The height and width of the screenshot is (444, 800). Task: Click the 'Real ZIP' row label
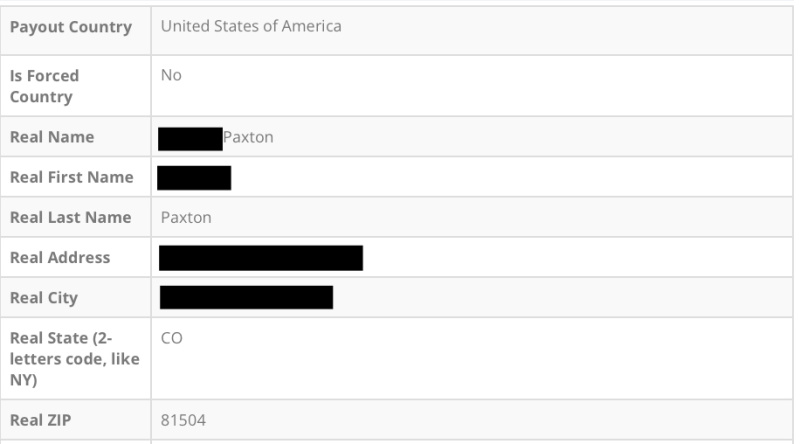coord(41,420)
